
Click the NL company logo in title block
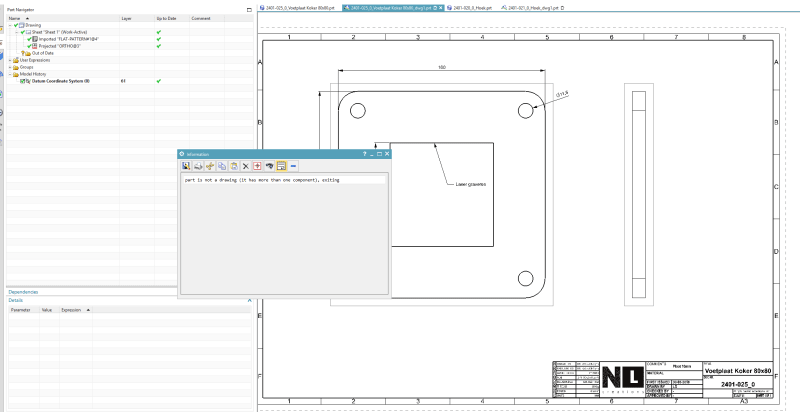coord(622,380)
